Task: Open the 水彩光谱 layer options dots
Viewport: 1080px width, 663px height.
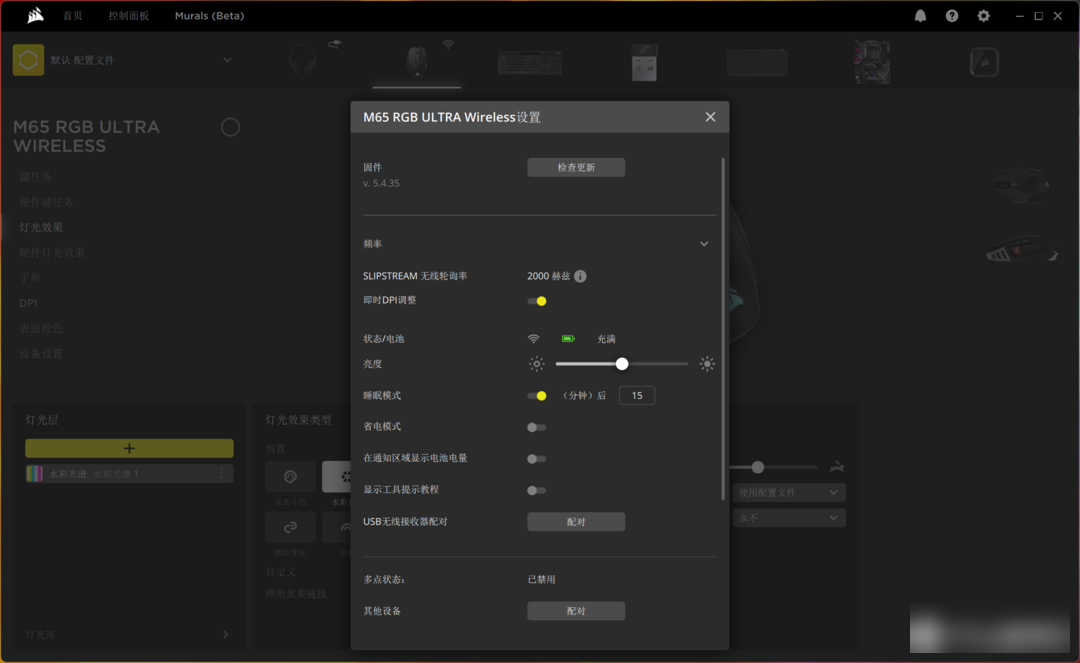Action: pyautogui.click(x=221, y=474)
